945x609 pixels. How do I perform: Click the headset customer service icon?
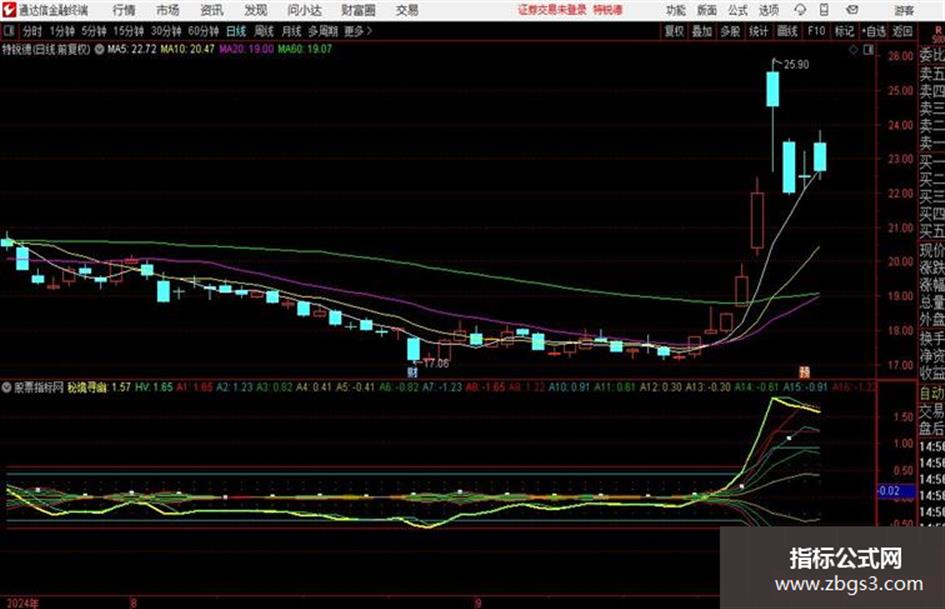click(x=800, y=10)
